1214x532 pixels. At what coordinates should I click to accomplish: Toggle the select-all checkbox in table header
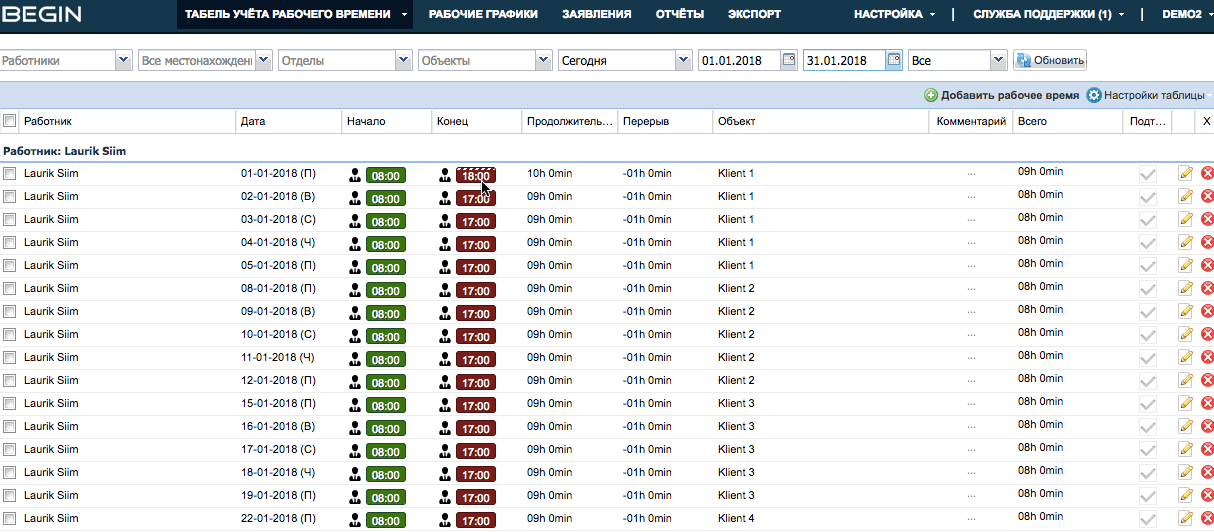(9, 121)
